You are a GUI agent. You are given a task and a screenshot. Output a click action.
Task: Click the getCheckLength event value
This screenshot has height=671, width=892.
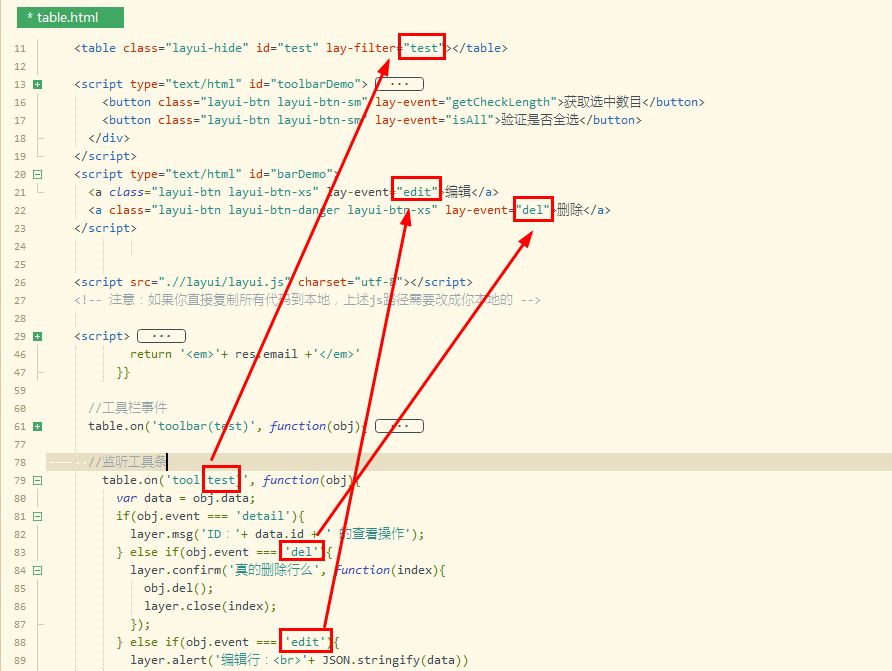(501, 102)
